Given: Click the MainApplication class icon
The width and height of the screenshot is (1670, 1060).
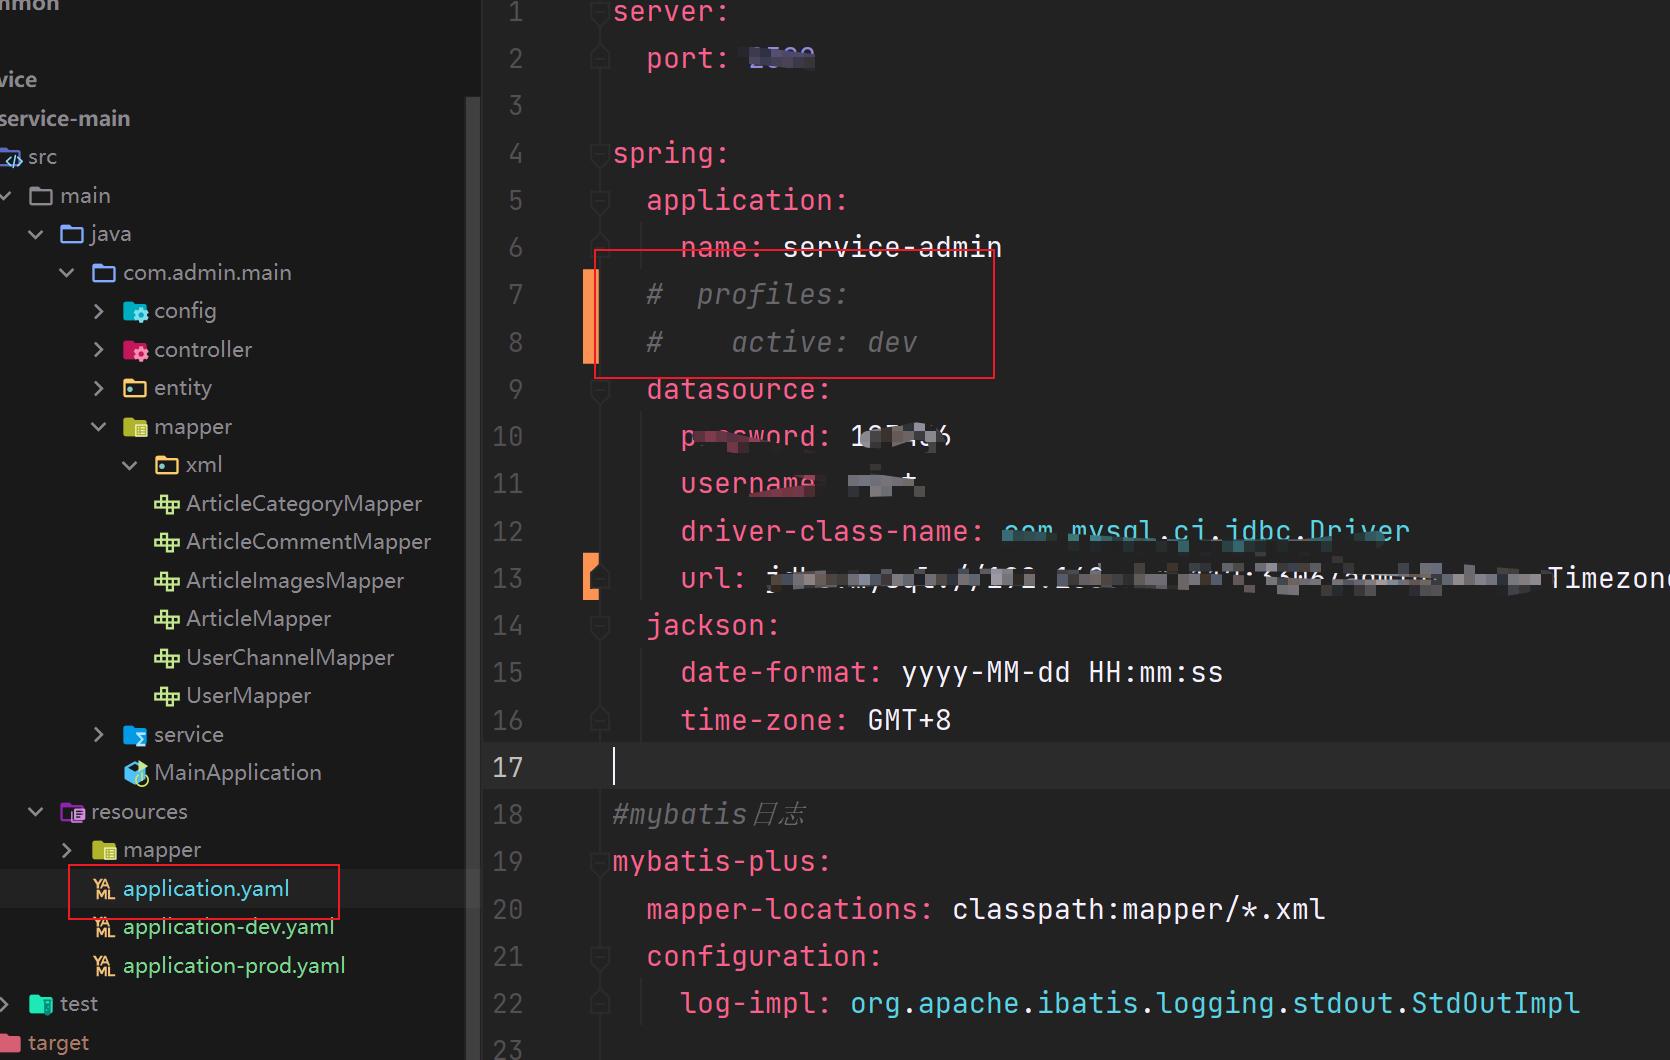Looking at the screenshot, I should pos(136,772).
